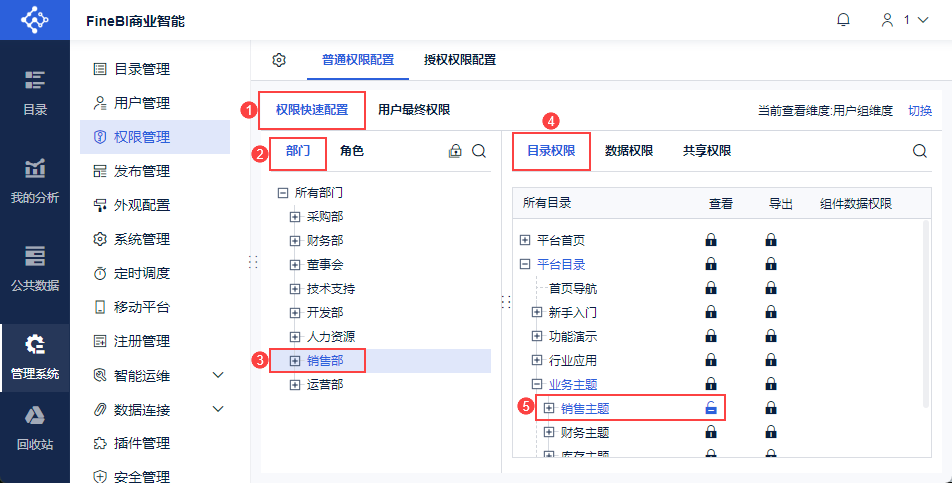This screenshot has height=483, width=952.
Task: Go to 公共数据 in sidebar
Action: 35,268
